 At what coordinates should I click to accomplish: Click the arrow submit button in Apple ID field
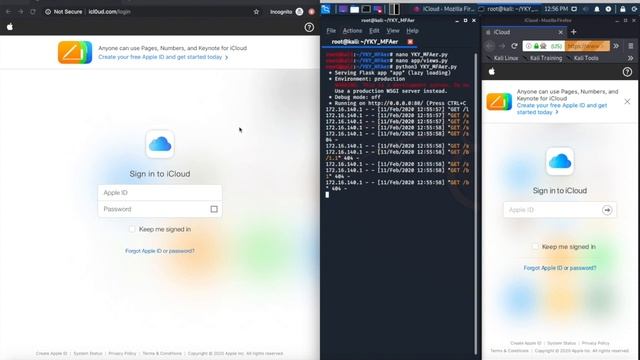point(607,210)
